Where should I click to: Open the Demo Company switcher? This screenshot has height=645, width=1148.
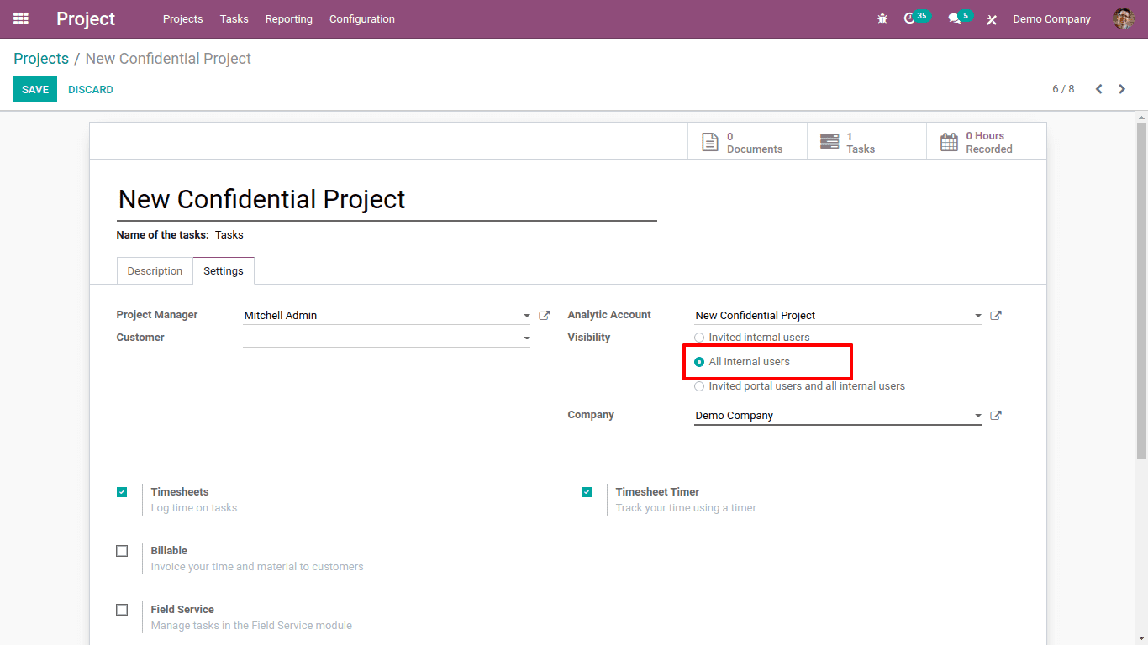coord(1051,19)
